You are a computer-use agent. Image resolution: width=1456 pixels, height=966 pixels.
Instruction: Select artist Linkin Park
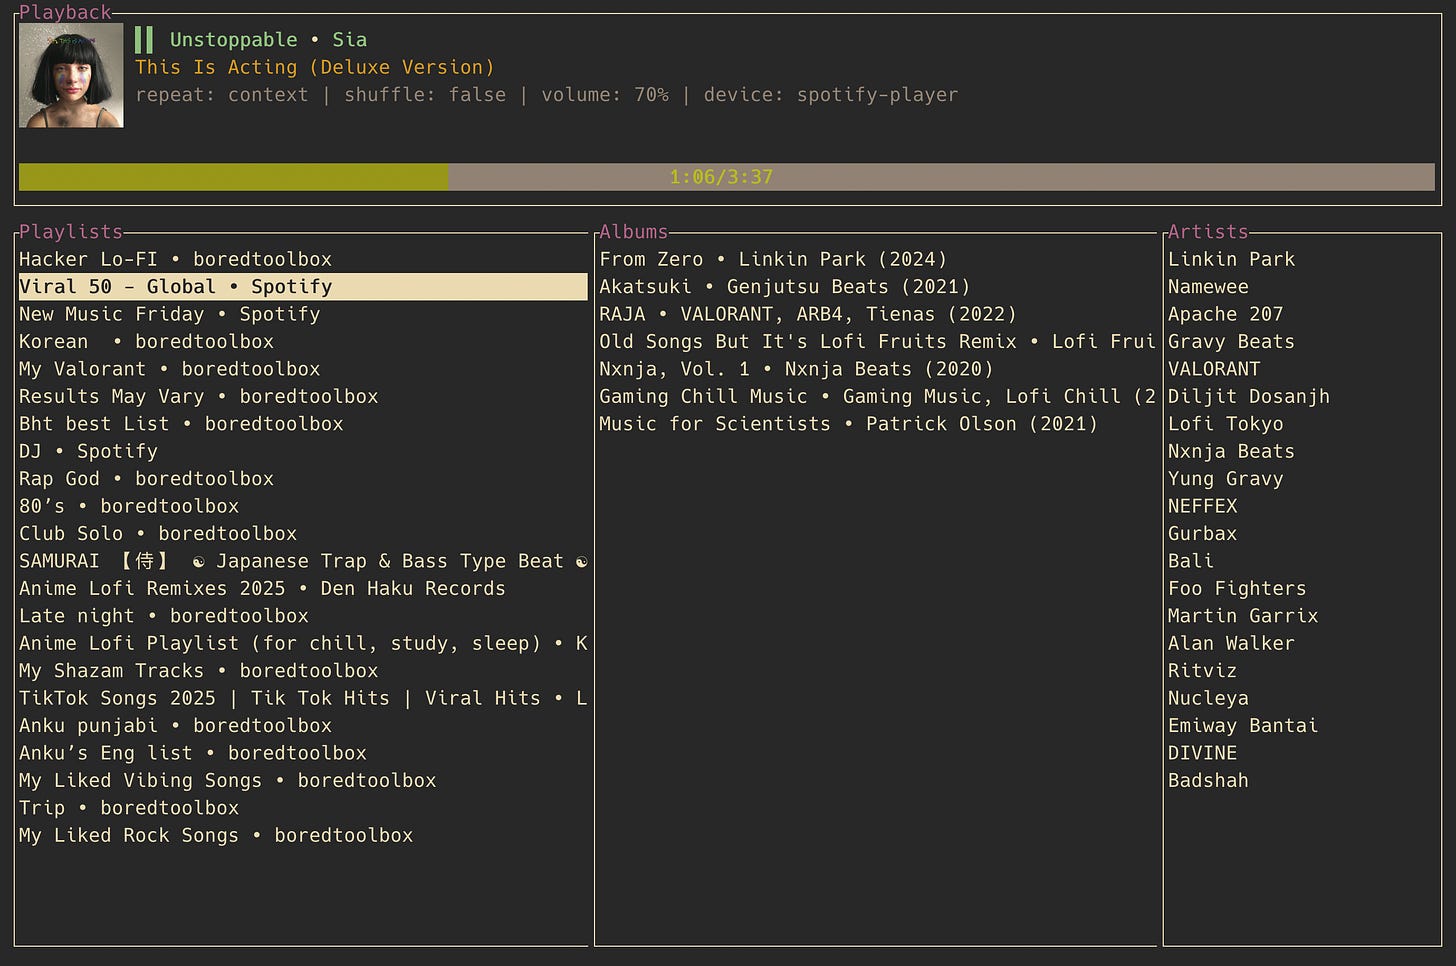click(1231, 259)
